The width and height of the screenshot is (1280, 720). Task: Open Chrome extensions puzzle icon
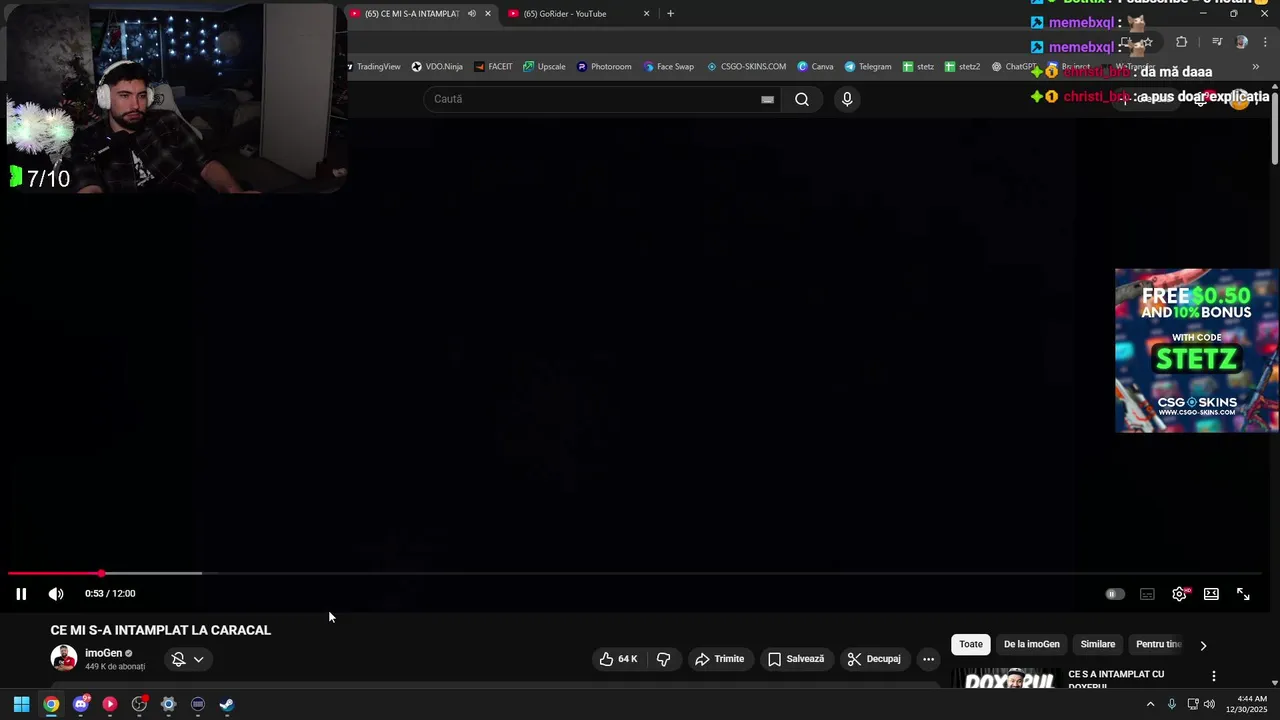point(1182,42)
